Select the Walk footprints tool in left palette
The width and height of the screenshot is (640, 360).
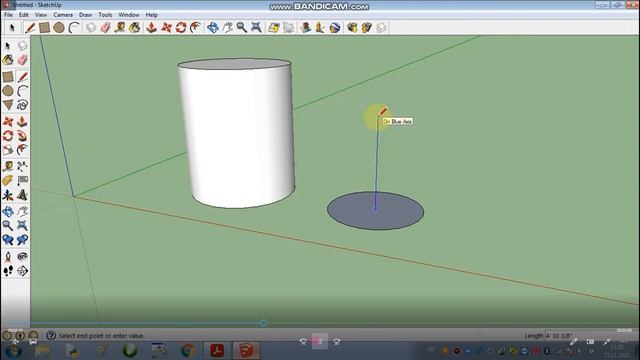point(8,271)
